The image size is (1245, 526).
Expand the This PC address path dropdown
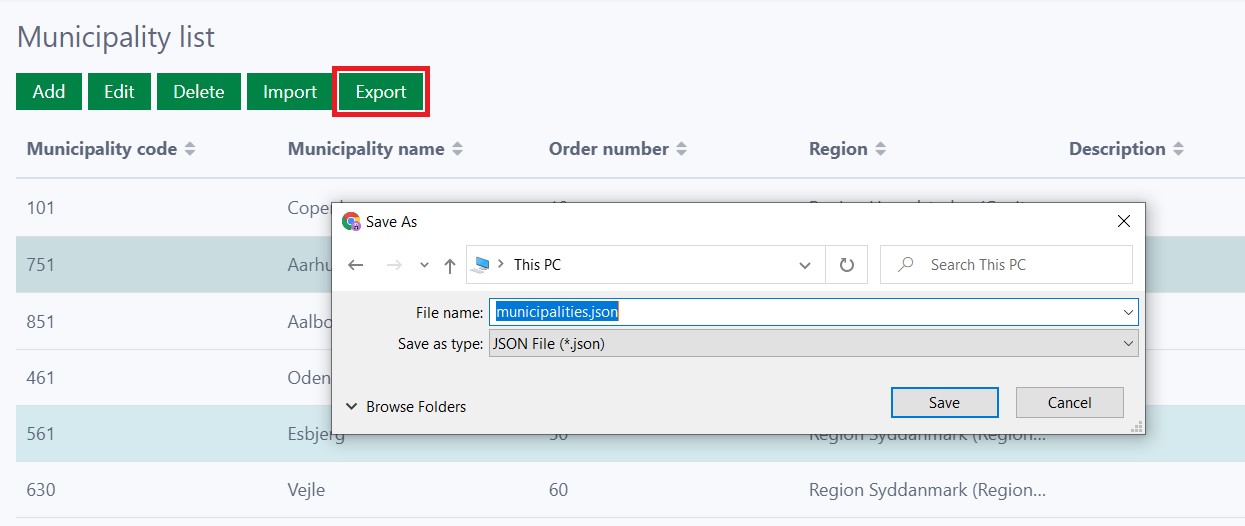point(805,265)
